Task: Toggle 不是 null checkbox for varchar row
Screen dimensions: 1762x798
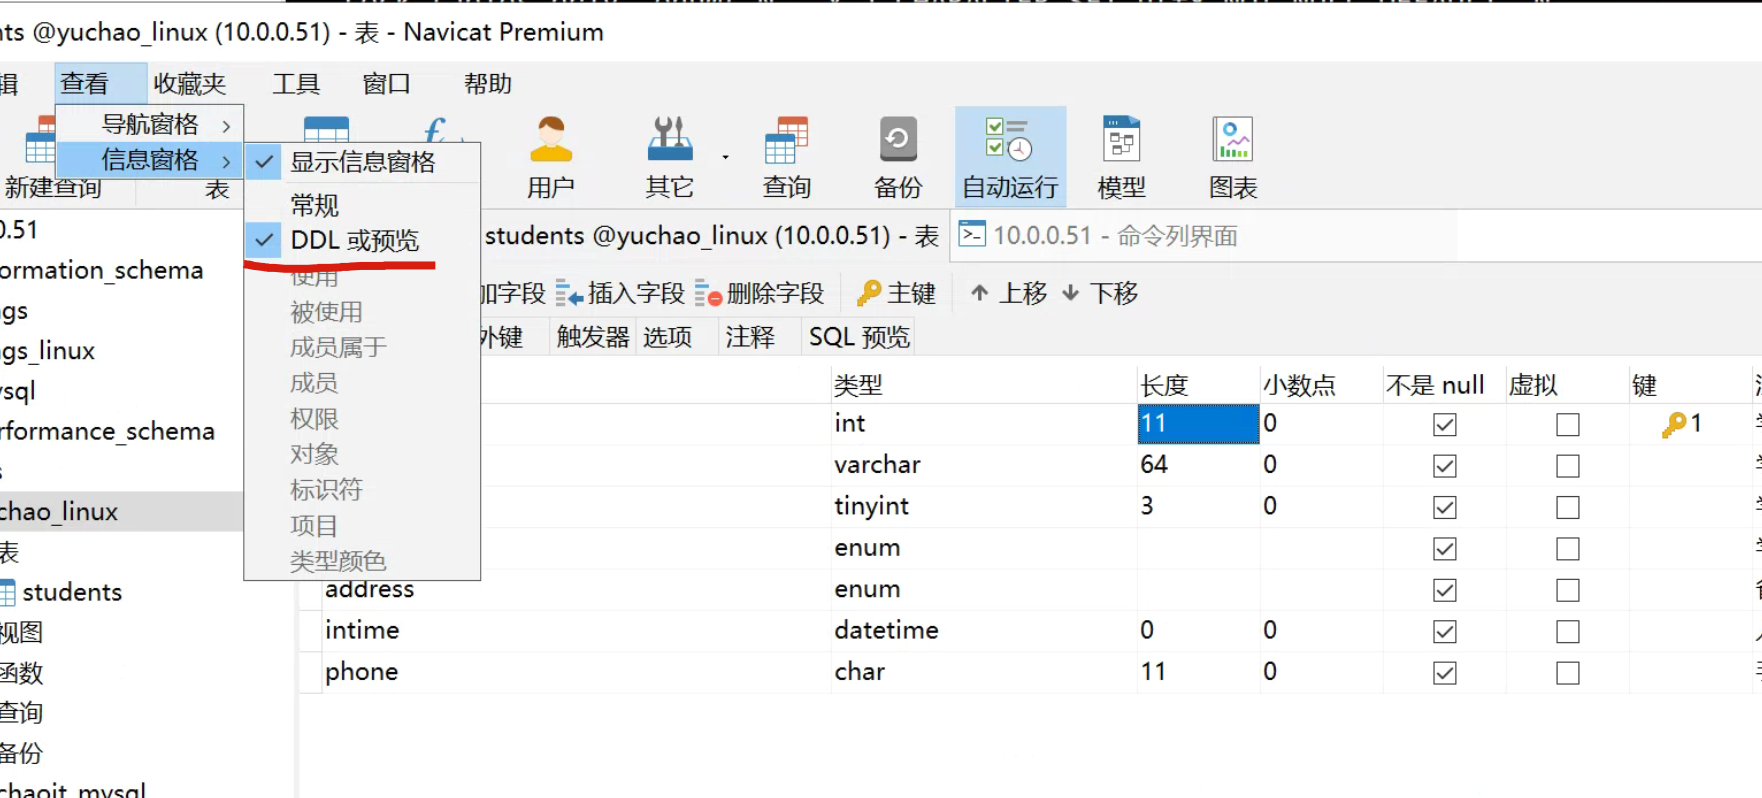Action: (x=1444, y=466)
